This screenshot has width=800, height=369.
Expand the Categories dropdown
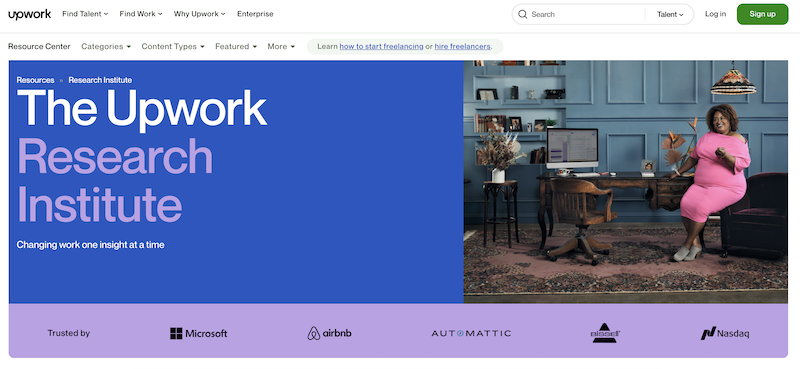tap(106, 46)
